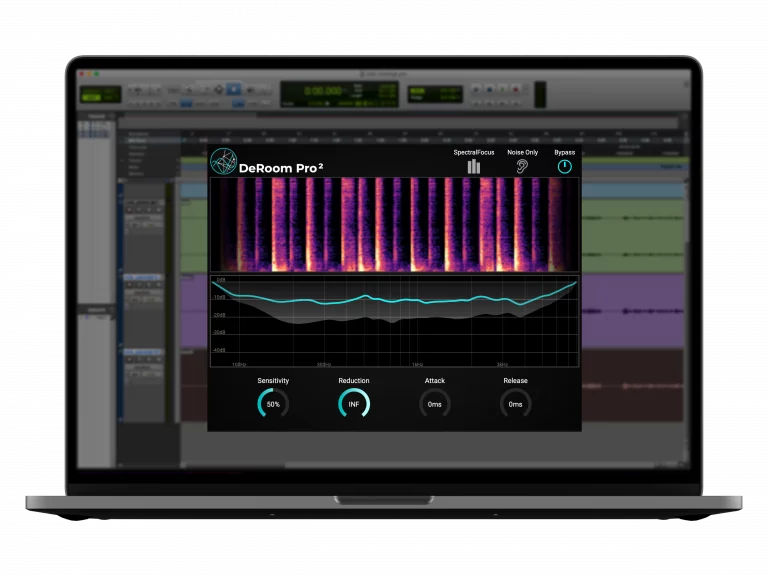Click the red record button in Pro Tools transport
The image size is (768, 576).
pos(515,89)
